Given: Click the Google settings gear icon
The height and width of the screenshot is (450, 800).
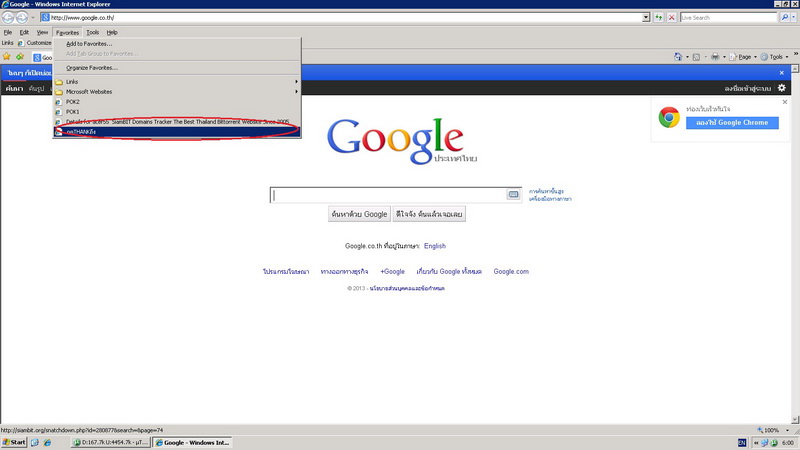Looking at the screenshot, I should pos(782,88).
